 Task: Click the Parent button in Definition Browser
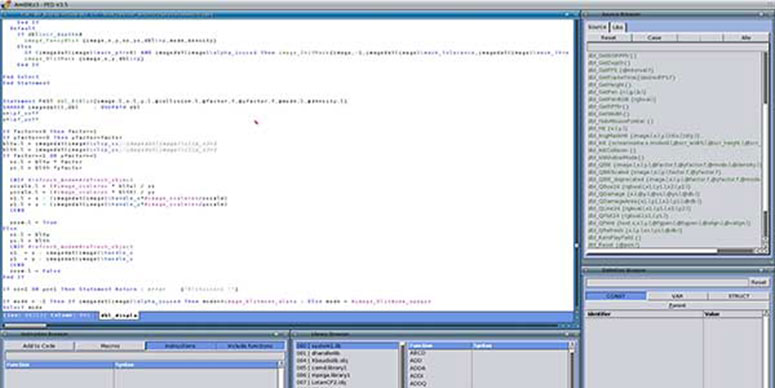(x=677, y=305)
